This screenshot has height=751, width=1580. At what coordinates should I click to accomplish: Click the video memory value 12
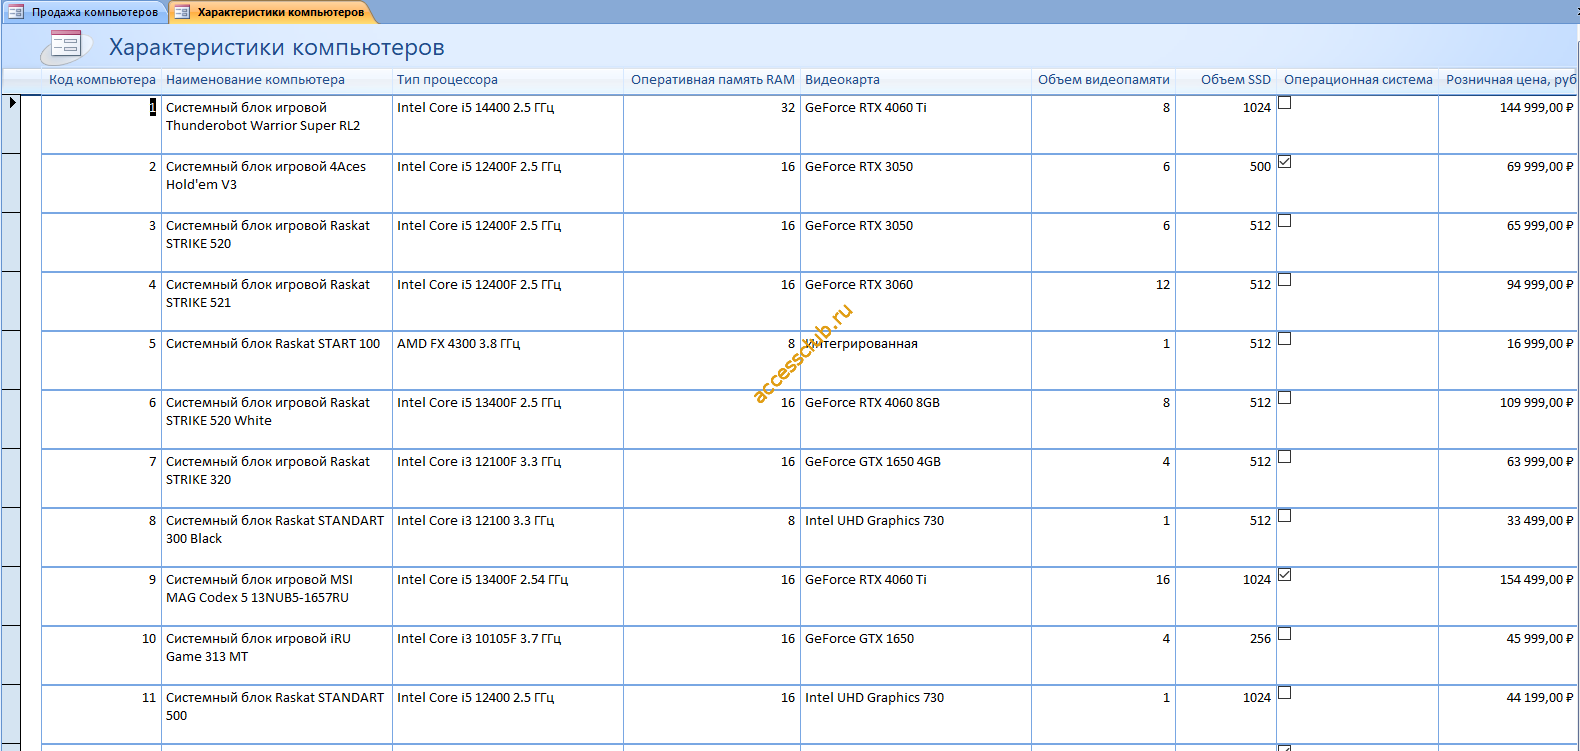click(1103, 301)
